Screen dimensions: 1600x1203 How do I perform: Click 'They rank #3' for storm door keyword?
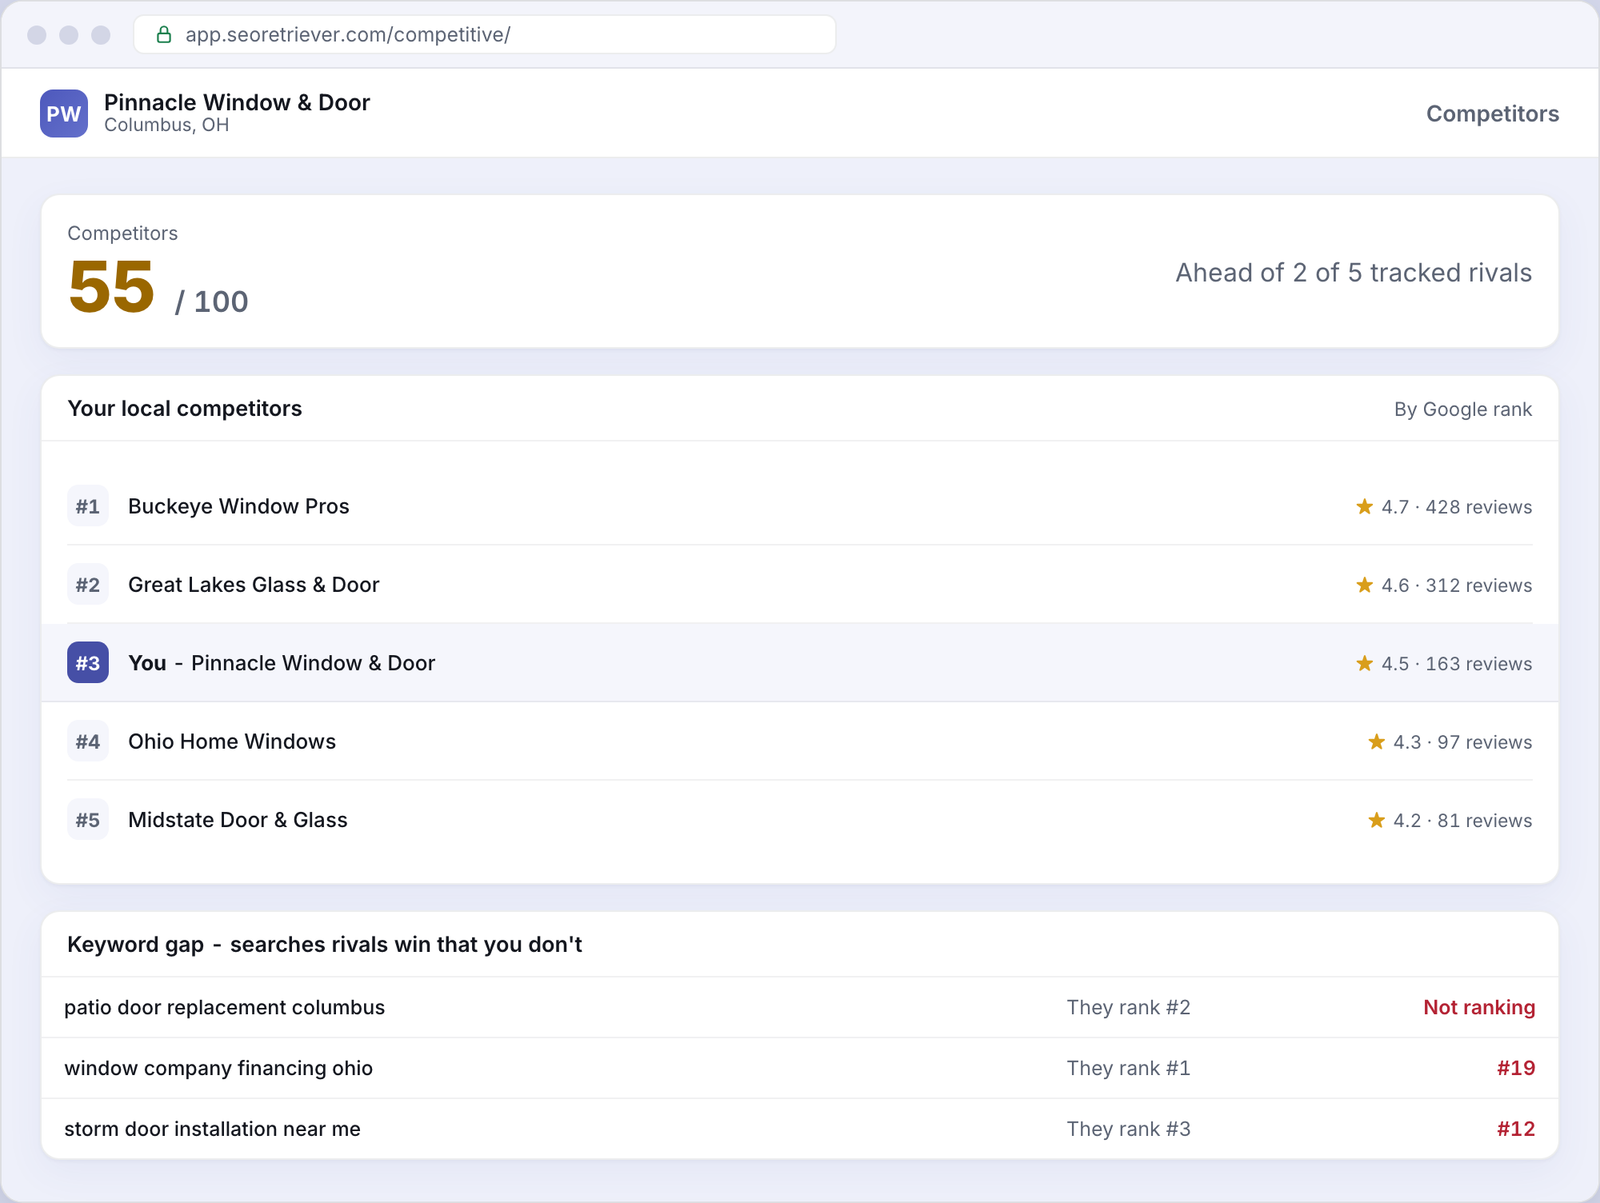click(x=1128, y=1129)
